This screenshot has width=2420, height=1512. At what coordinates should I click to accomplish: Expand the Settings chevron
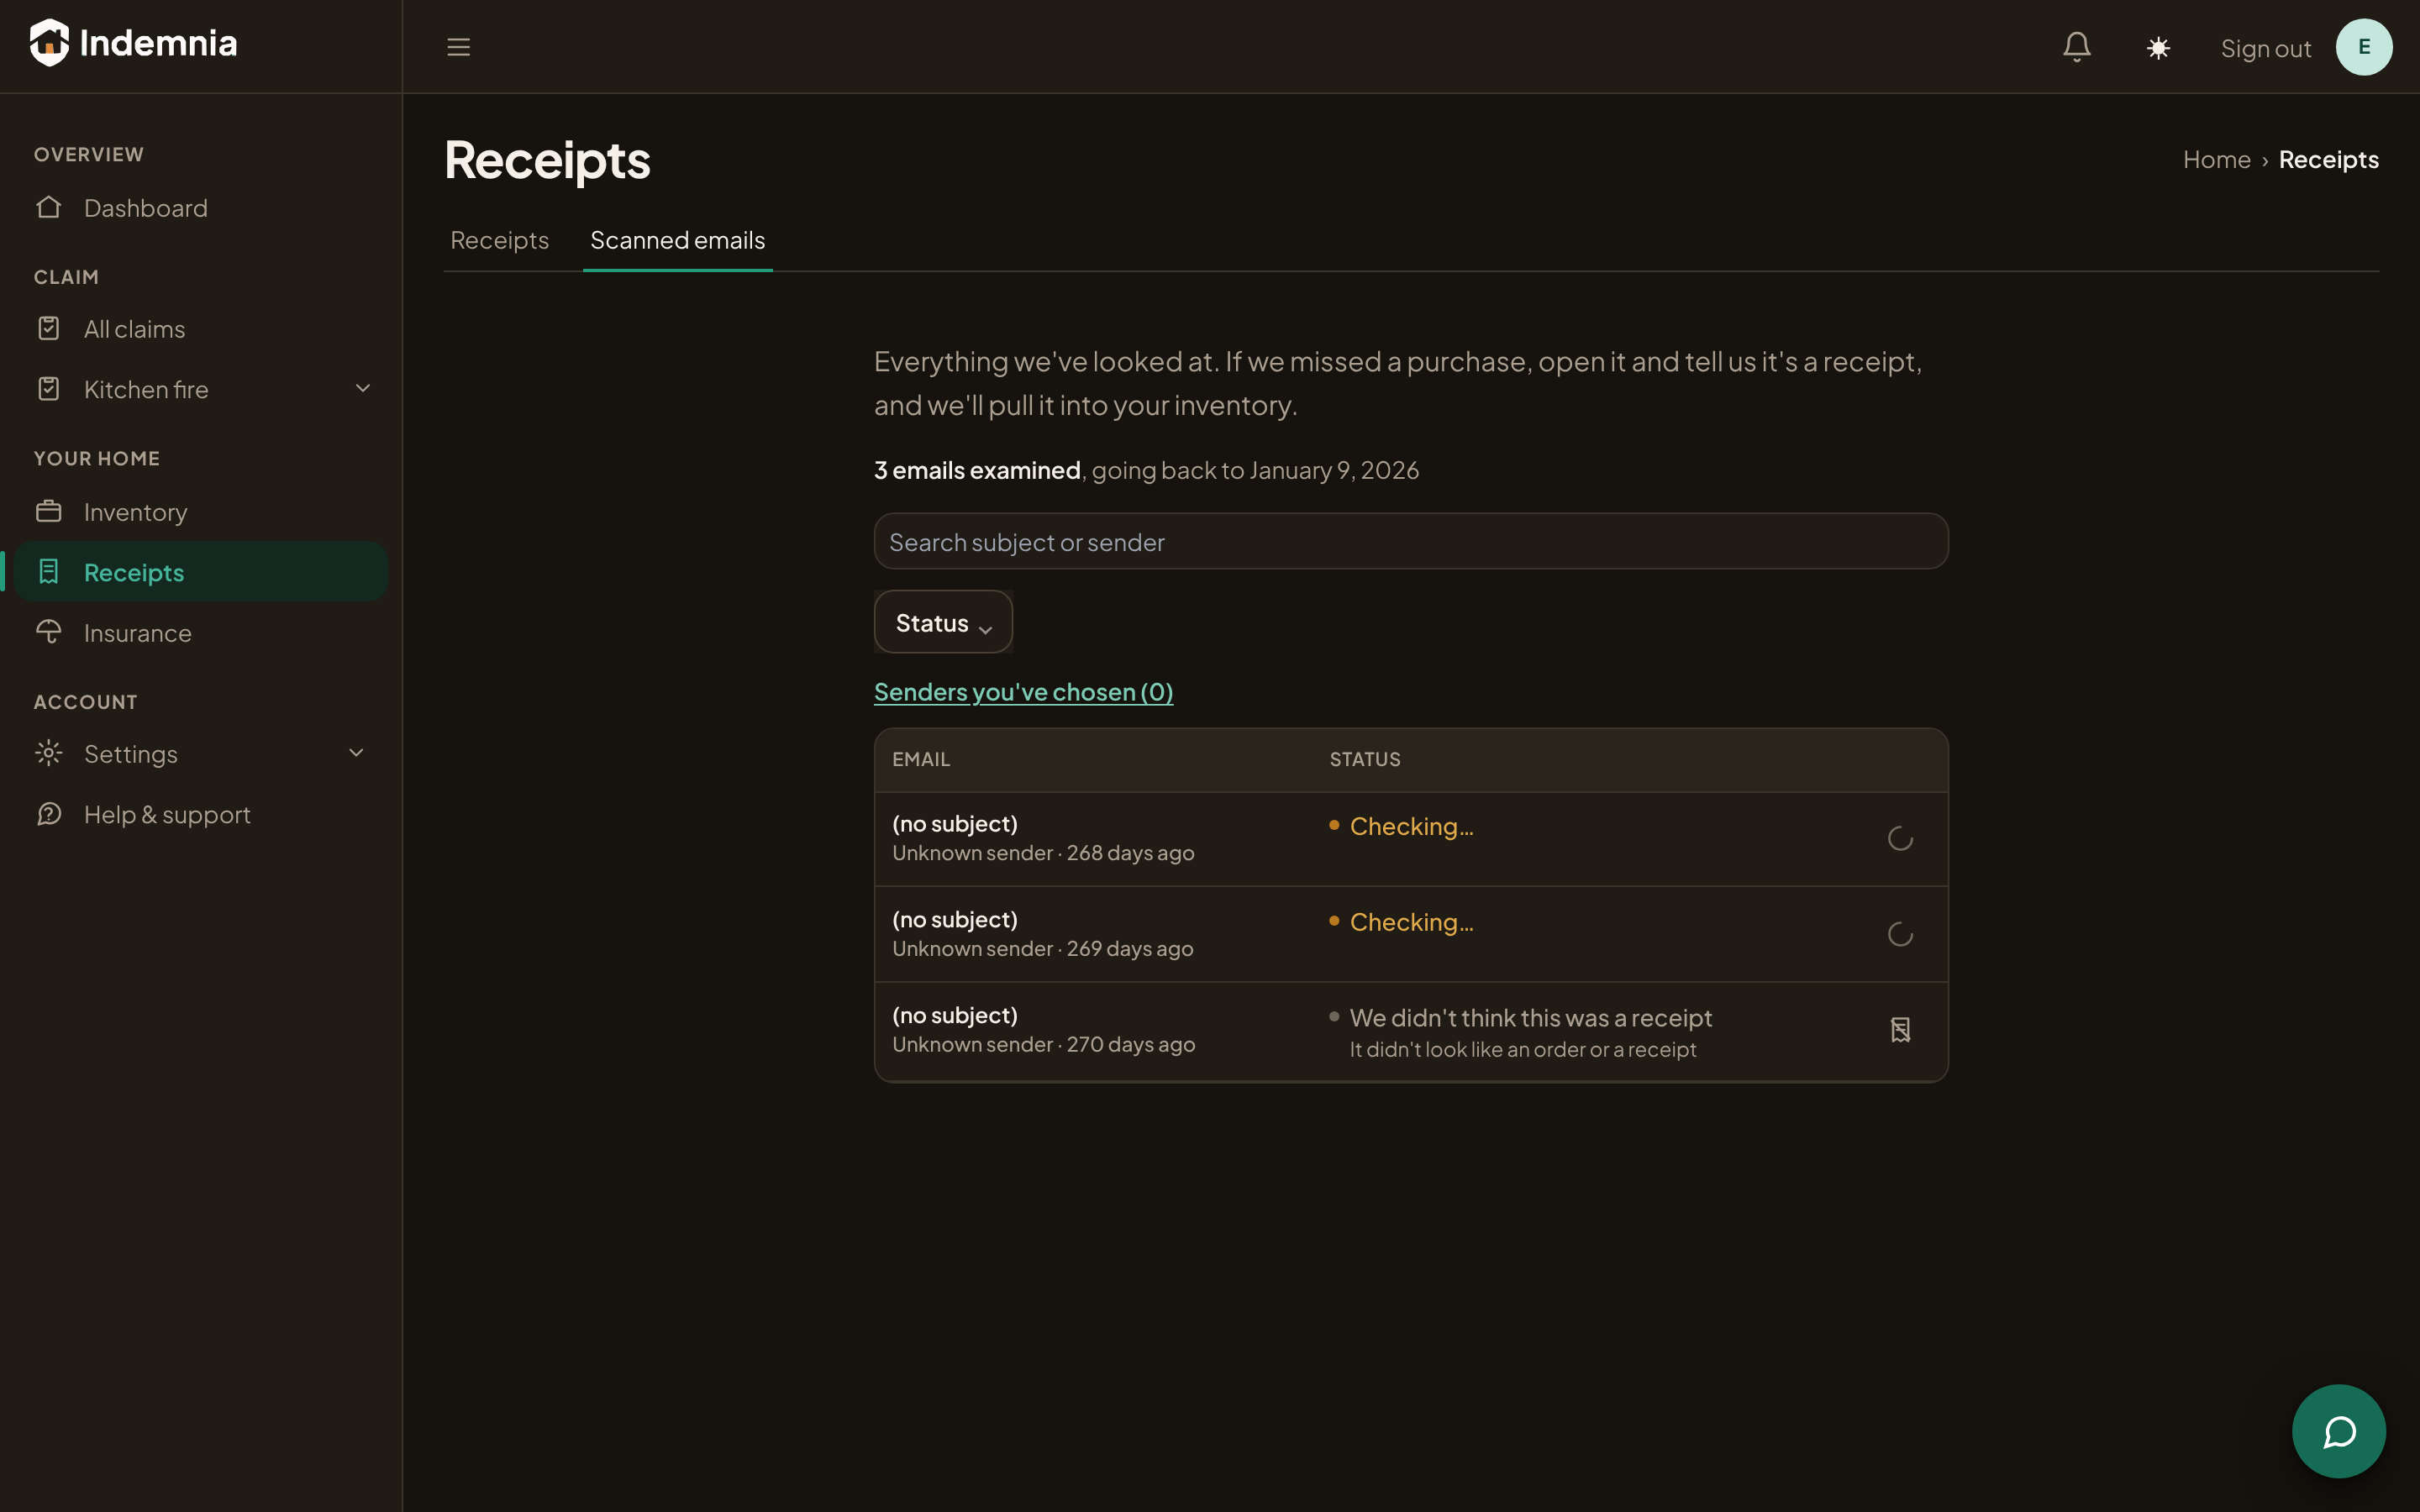[356, 753]
